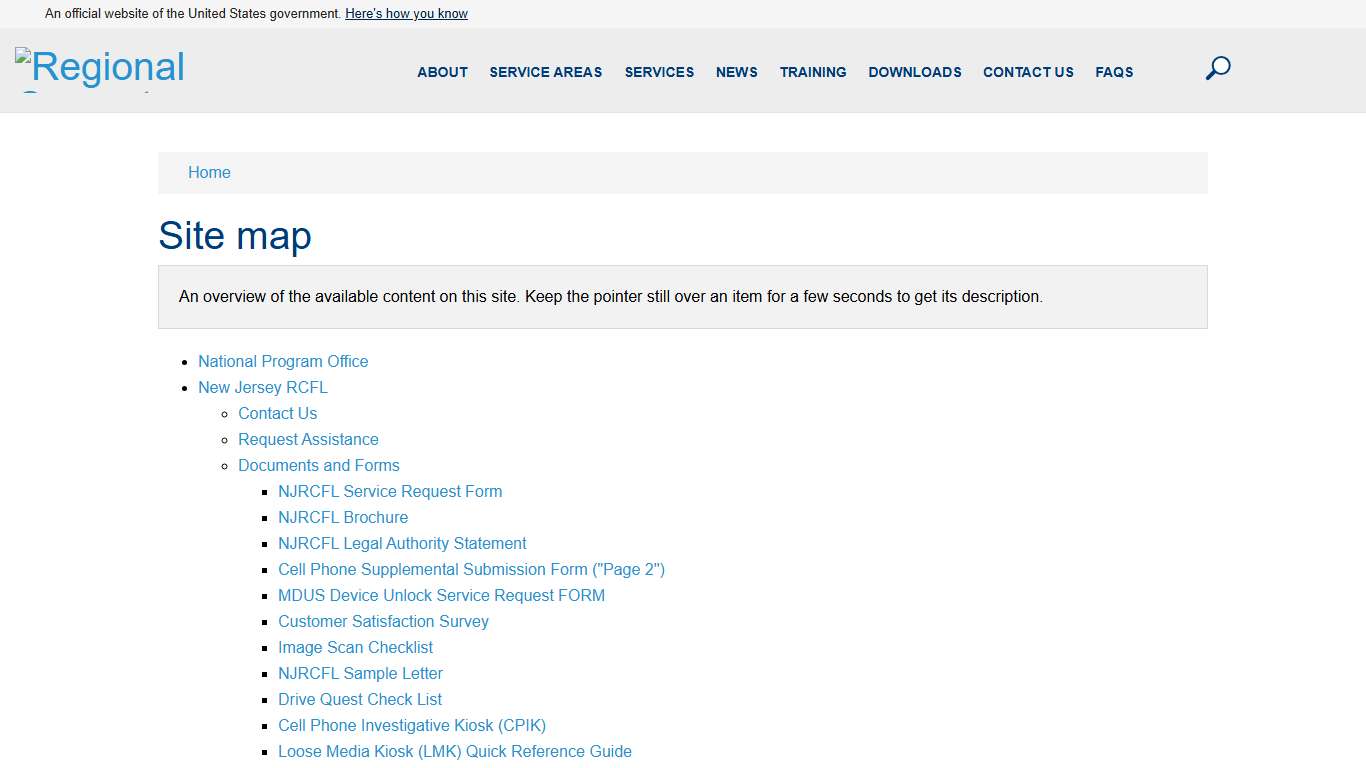Viewport: 1366px width, 768px height.
Task: Open the Downloads menu item
Action: [914, 72]
